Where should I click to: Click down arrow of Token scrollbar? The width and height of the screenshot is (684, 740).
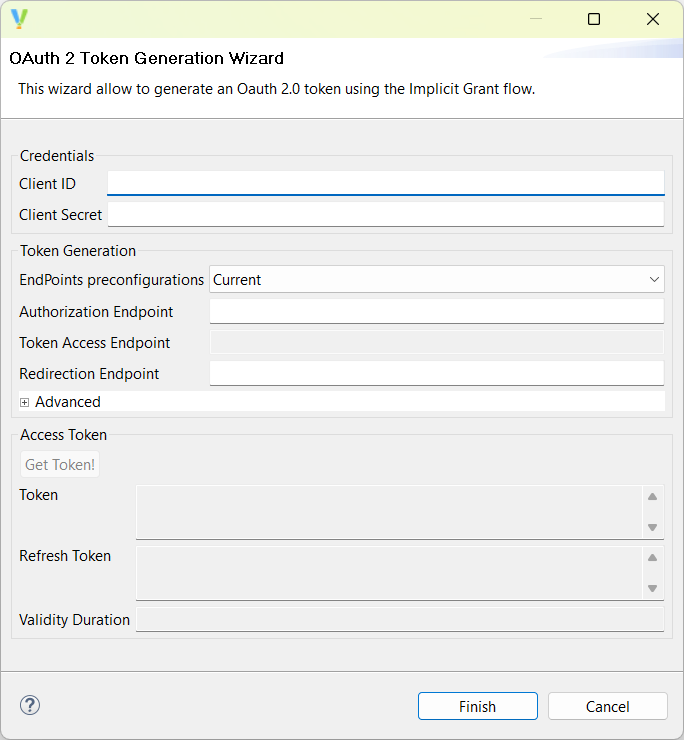tap(652, 527)
